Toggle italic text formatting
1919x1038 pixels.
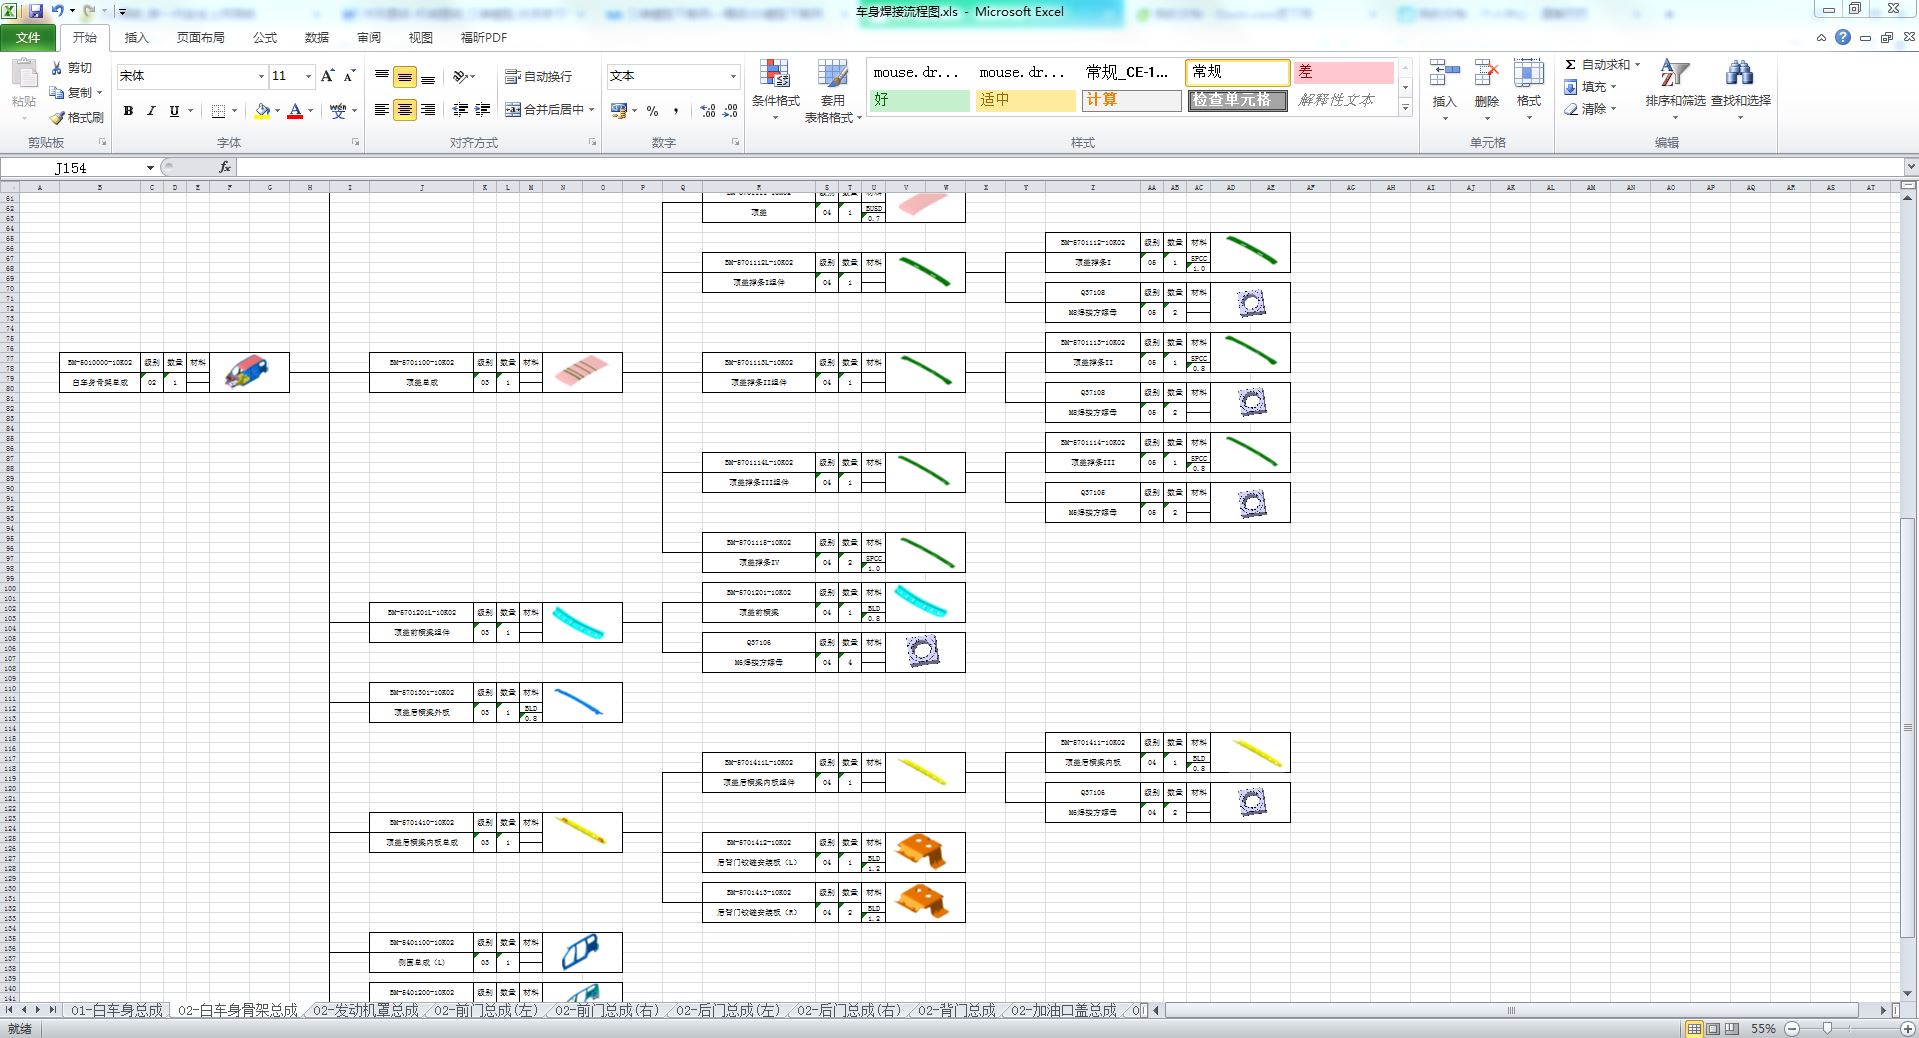point(151,111)
